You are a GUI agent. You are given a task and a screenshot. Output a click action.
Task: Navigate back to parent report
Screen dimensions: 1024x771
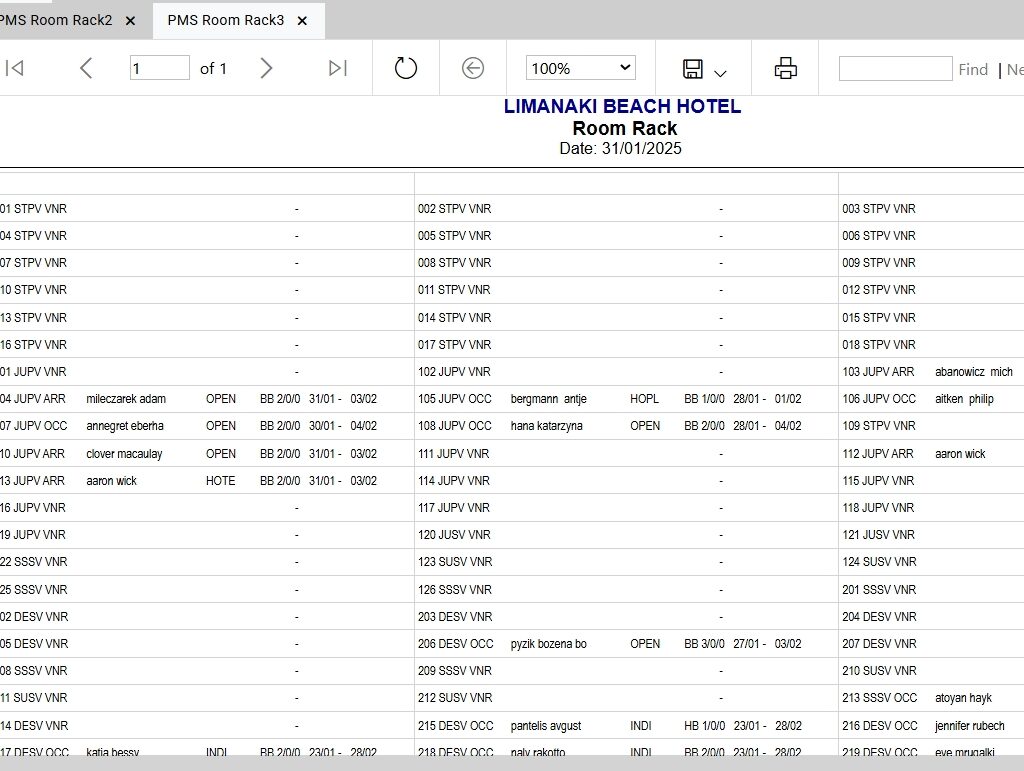pos(473,68)
